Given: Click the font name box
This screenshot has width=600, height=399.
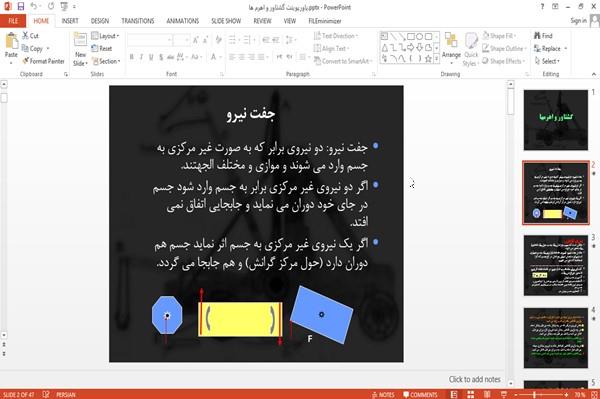Looking at the screenshot, I should click(149, 40).
